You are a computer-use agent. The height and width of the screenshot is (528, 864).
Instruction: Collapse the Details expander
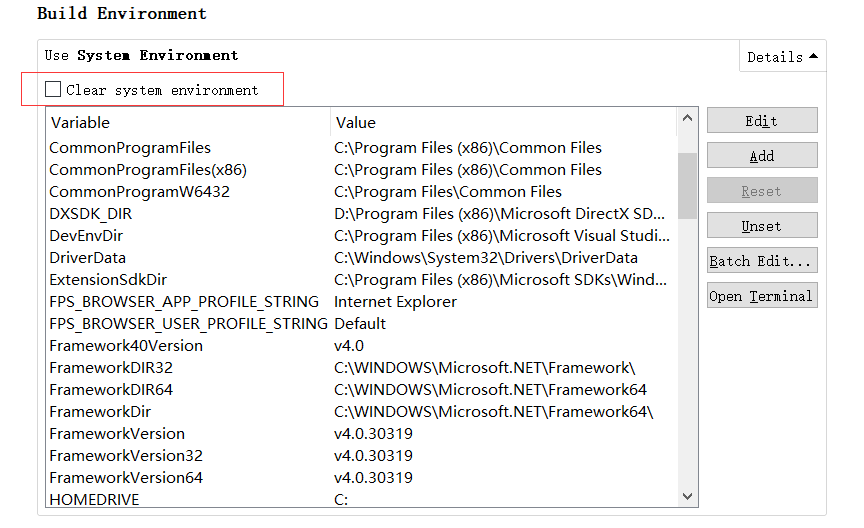pyautogui.click(x=782, y=57)
